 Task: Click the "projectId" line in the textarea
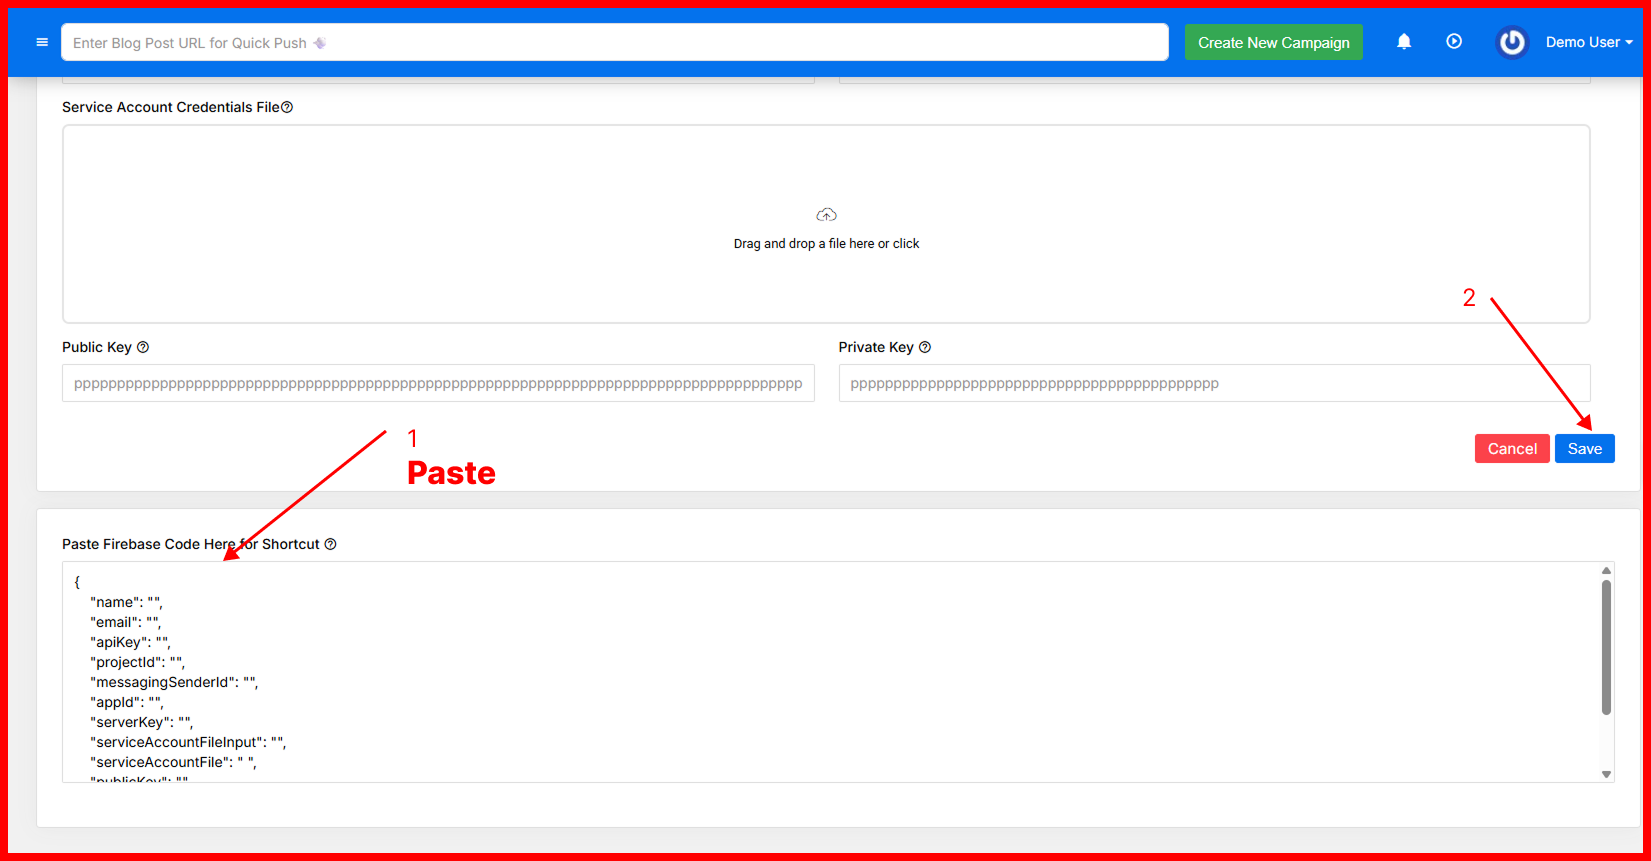(137, 662)
